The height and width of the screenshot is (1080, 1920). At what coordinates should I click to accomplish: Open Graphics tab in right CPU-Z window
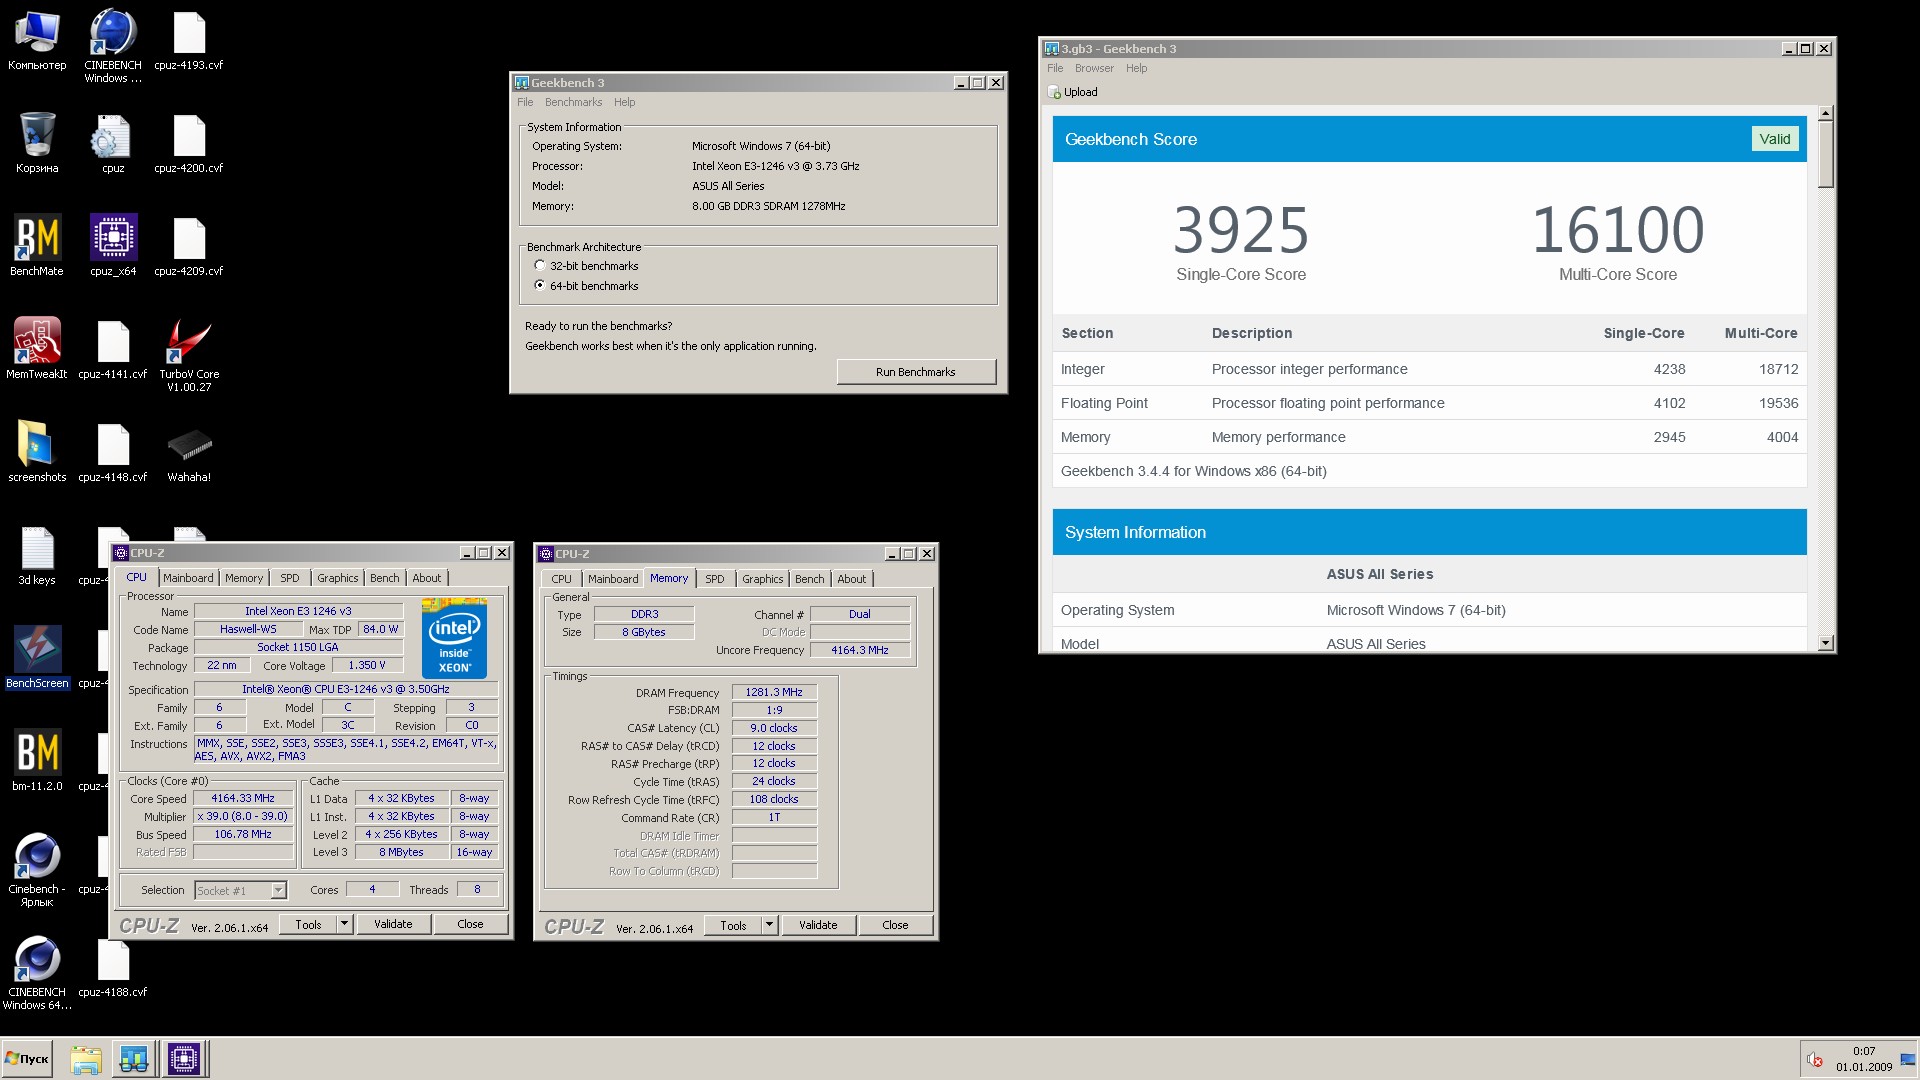click(x=762, y=579)
